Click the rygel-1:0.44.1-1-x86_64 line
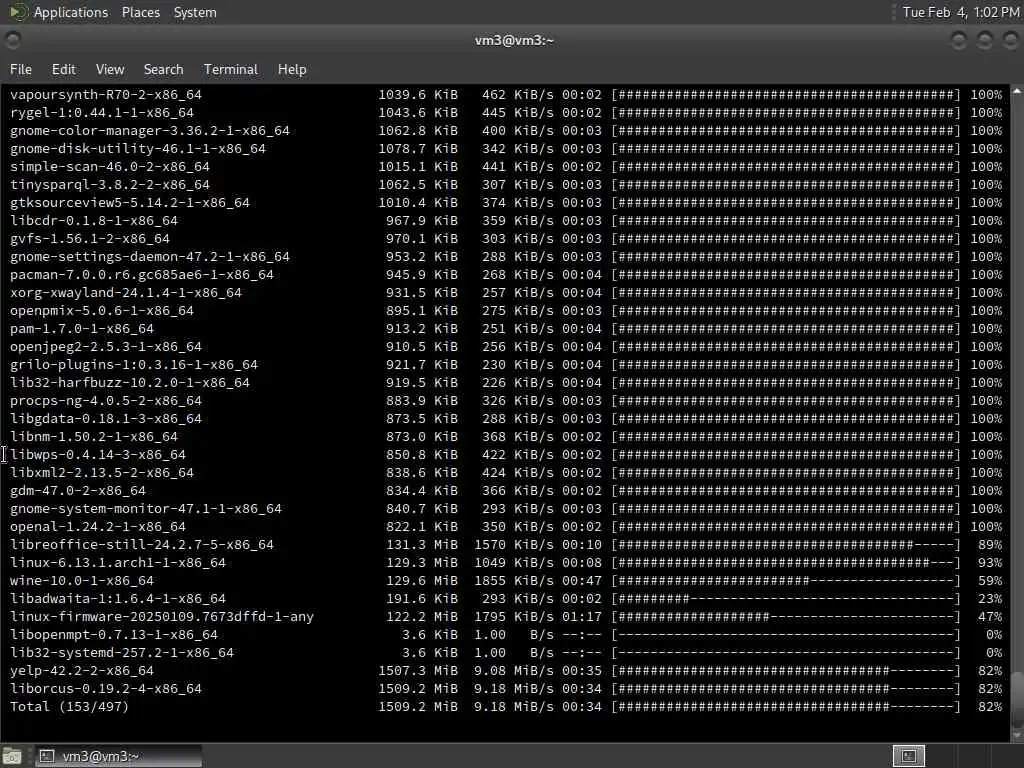This screenshot has width=1024, height=768. click(506, 113)
